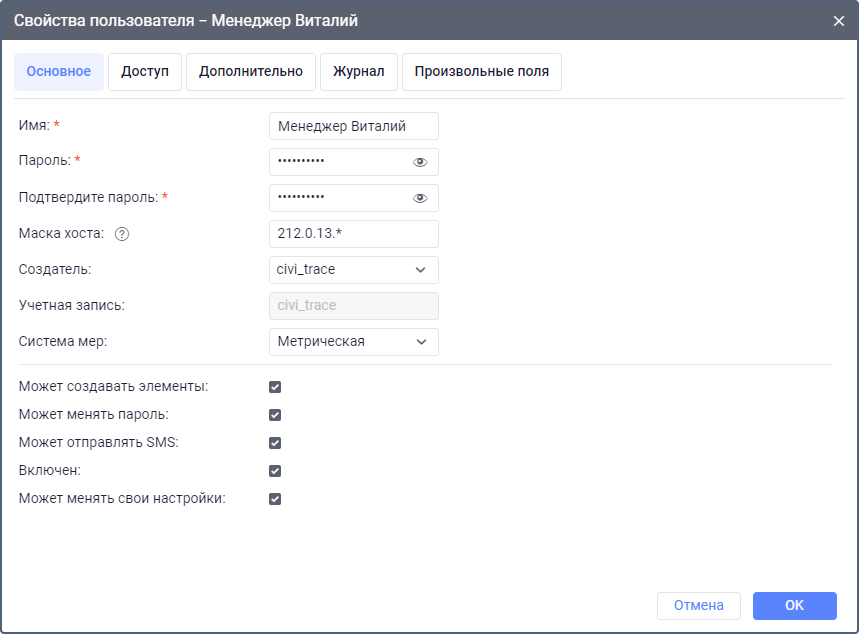The width and height of the screenshot is (859, 634).
Task: Focus the Маска хоста input field
Action: click(354, 234)
